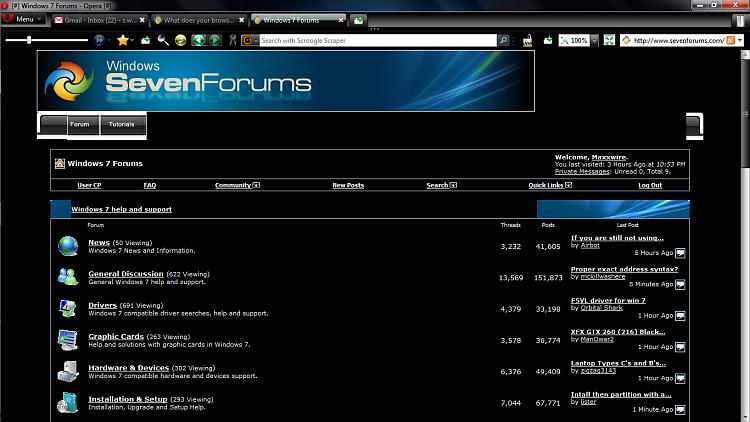Click the Log Out link
Viewport: 750px width, 422px height.
tap(650, 185)
